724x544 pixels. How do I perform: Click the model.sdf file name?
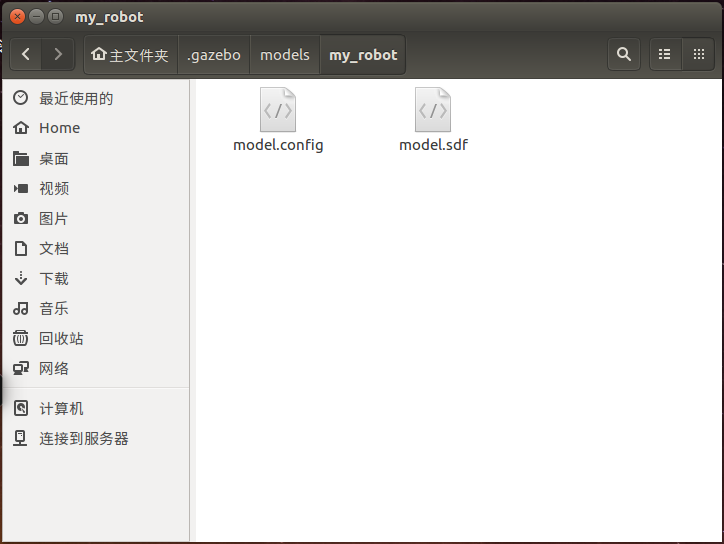(x=433, y=145)
